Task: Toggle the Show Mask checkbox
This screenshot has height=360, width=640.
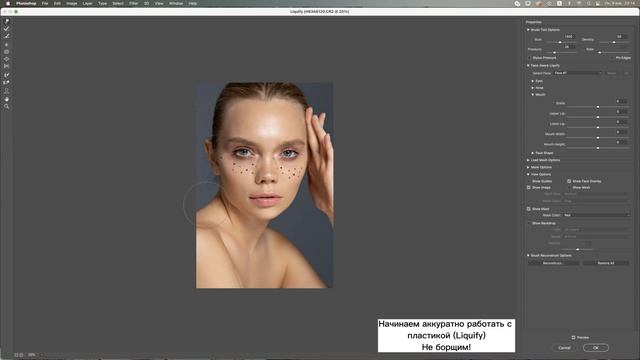Action: pos(529,209)
